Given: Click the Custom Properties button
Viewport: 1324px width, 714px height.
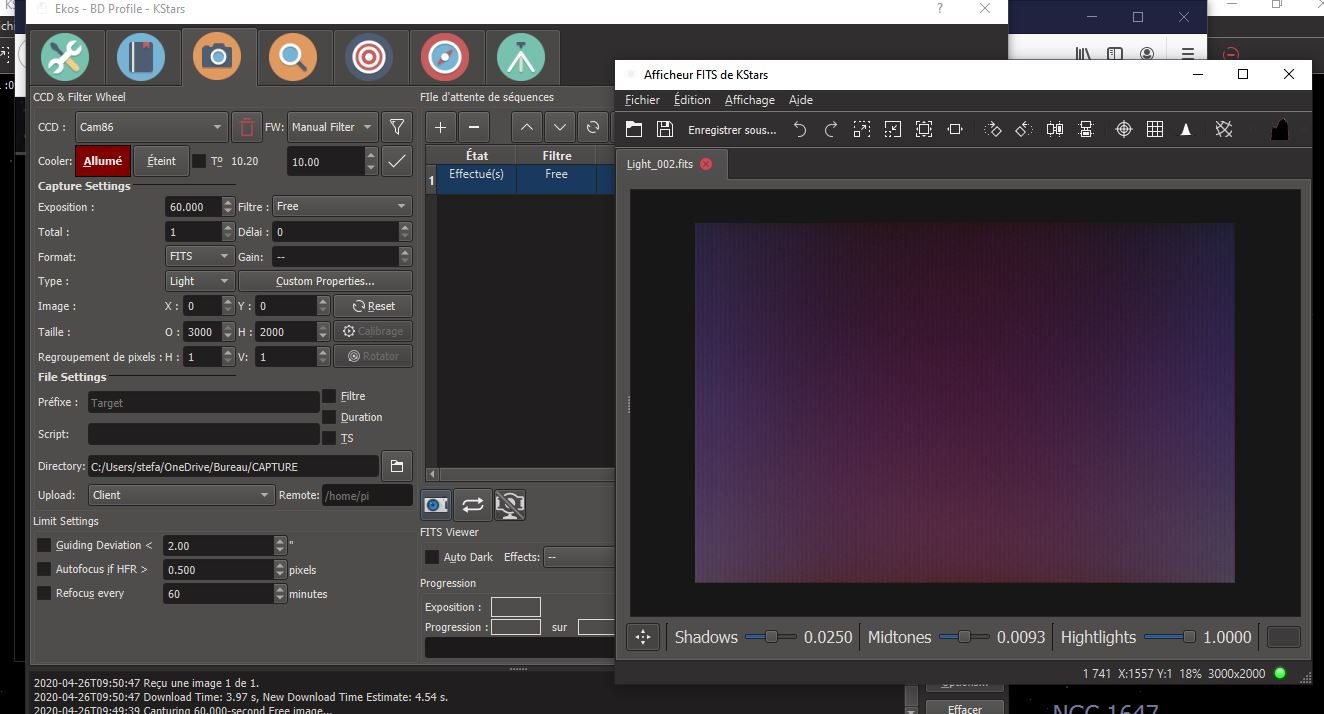Looking at the screenshot, I should (x=325, y=281).
